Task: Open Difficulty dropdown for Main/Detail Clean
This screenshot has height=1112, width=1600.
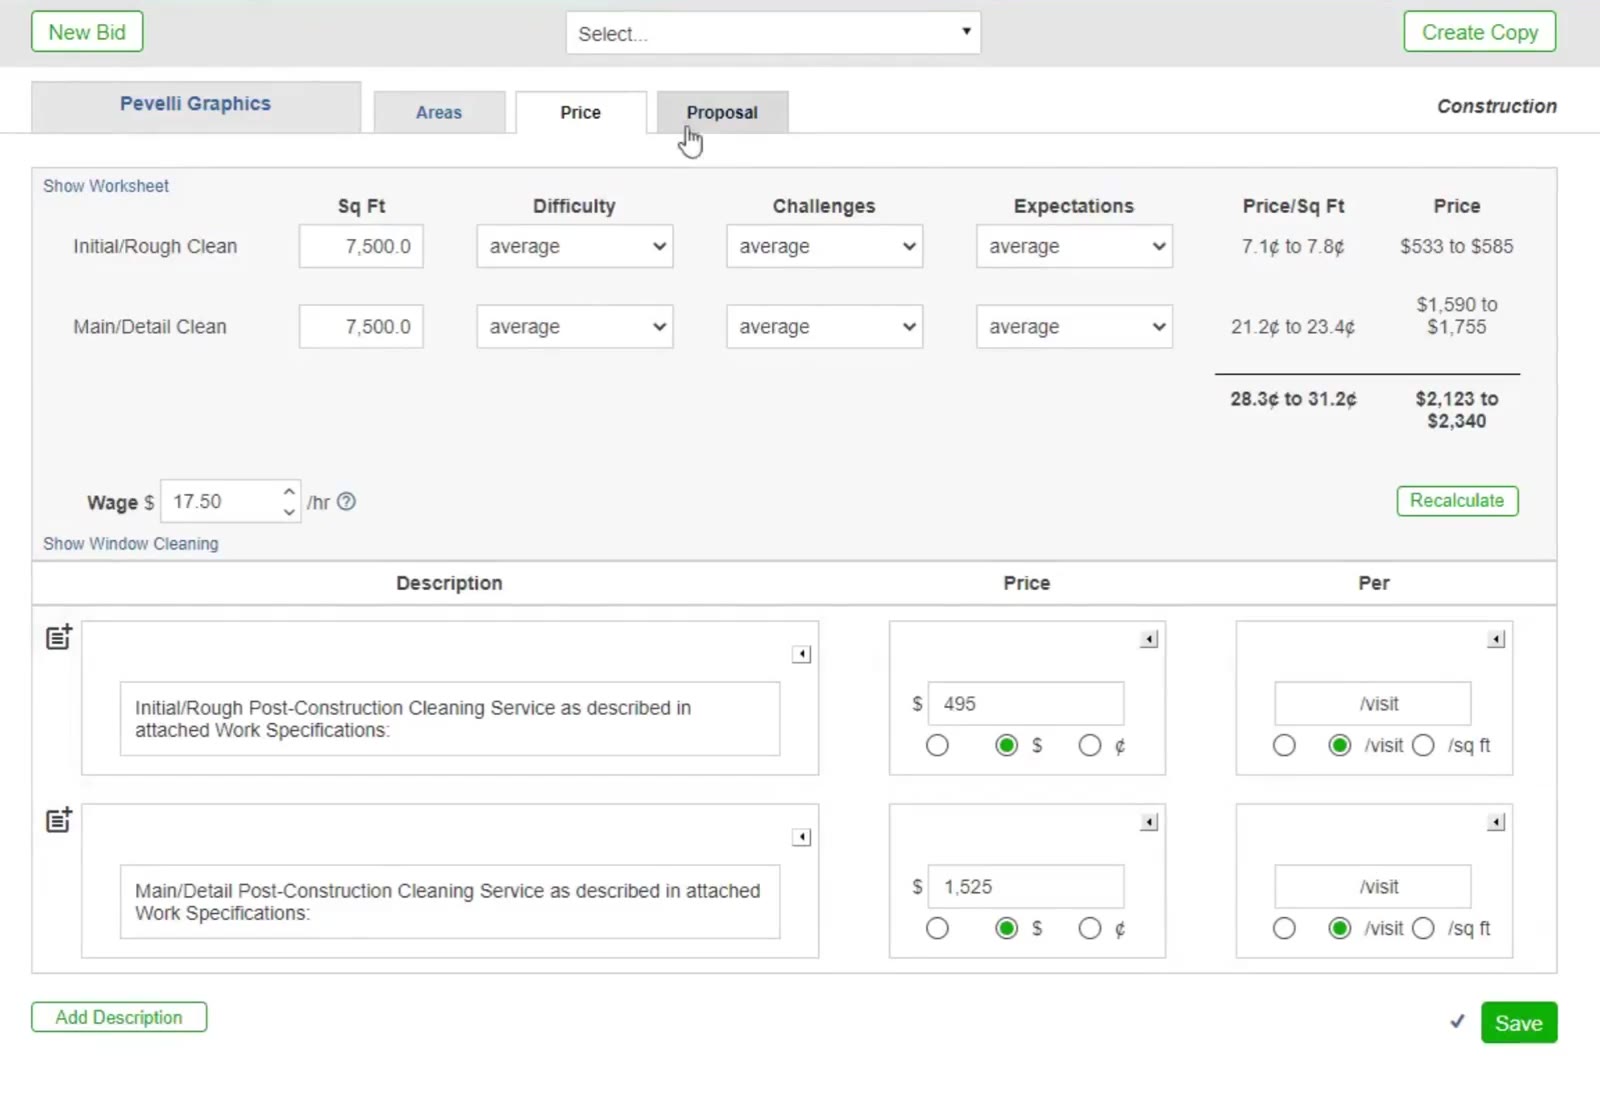Action: 575,327
